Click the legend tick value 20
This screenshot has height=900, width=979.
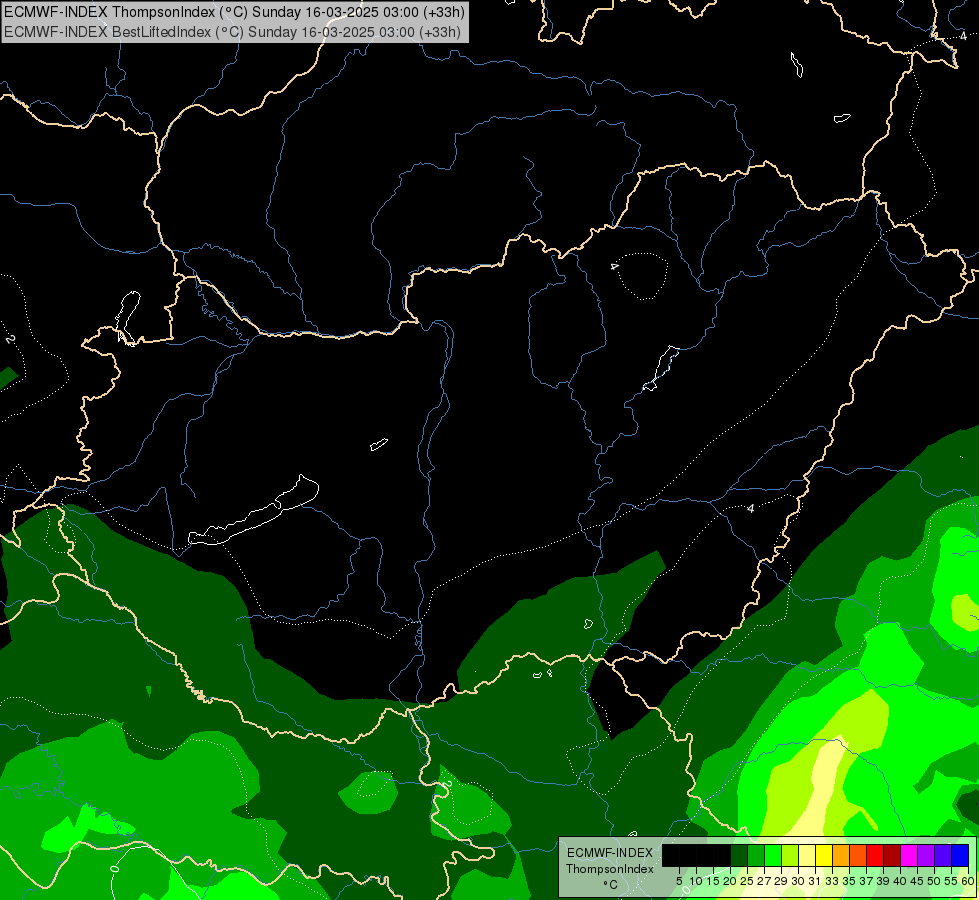[730, 881]
